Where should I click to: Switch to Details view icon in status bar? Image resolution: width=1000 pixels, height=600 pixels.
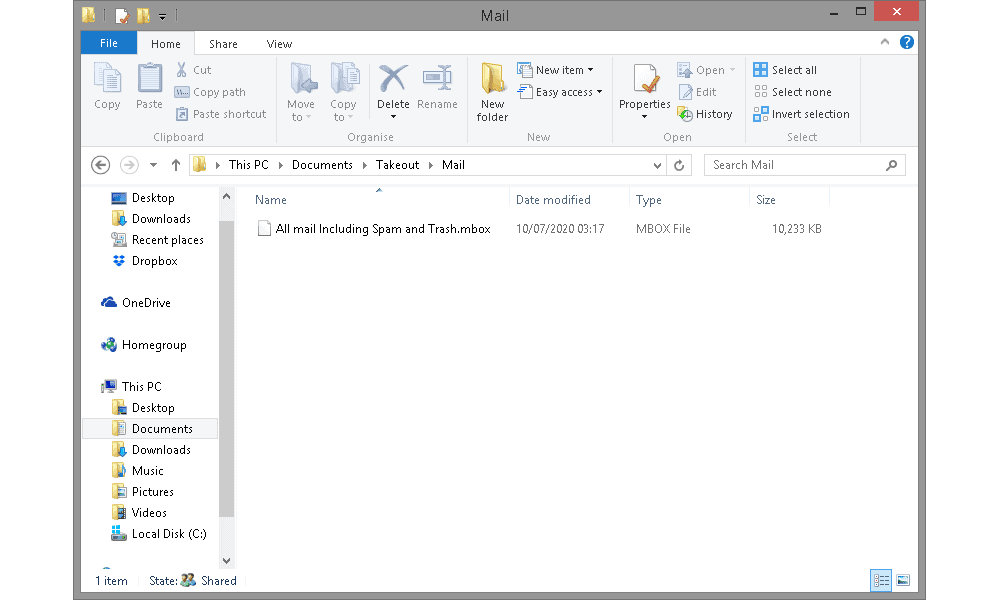[881, 580]
